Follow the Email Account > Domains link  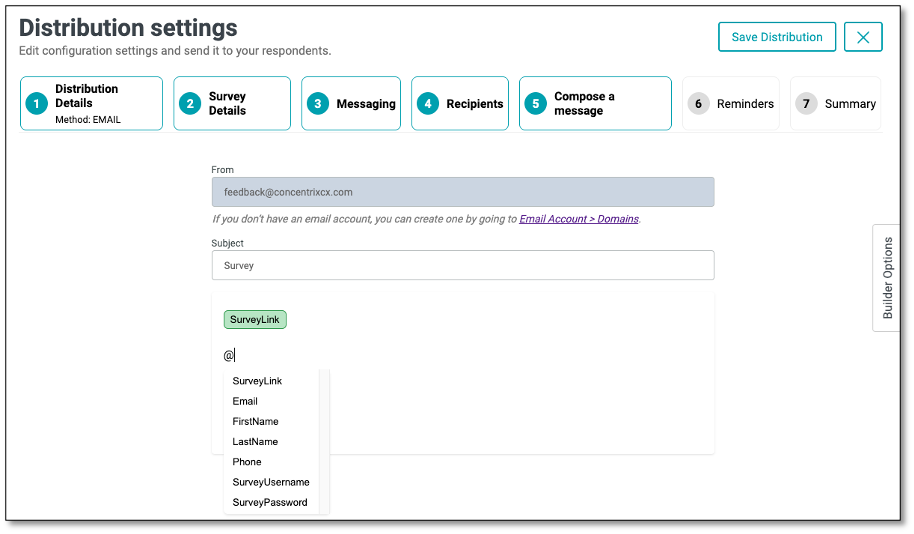pyautogui.click(x=578, y=219)
